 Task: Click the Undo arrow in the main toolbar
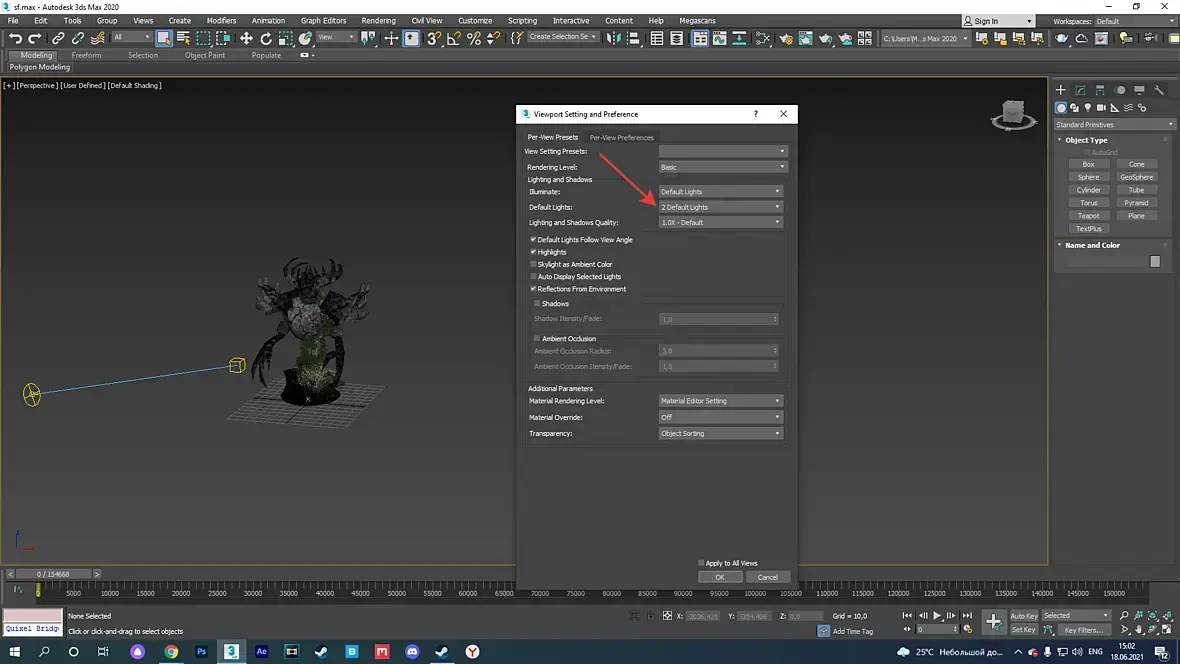click(15, 38)
